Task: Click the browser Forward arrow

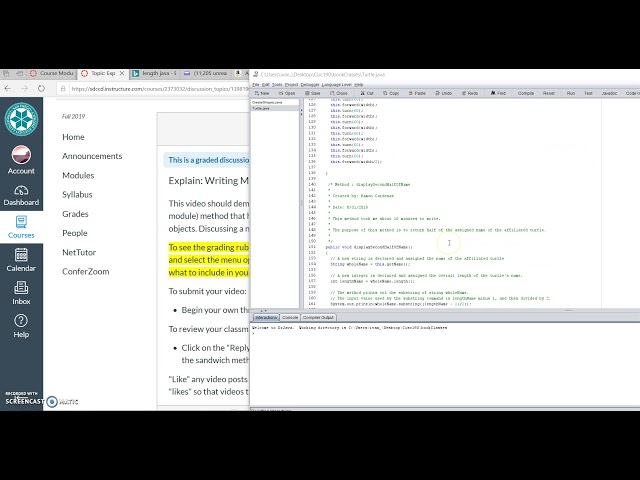Action: [x=24, y=88]
